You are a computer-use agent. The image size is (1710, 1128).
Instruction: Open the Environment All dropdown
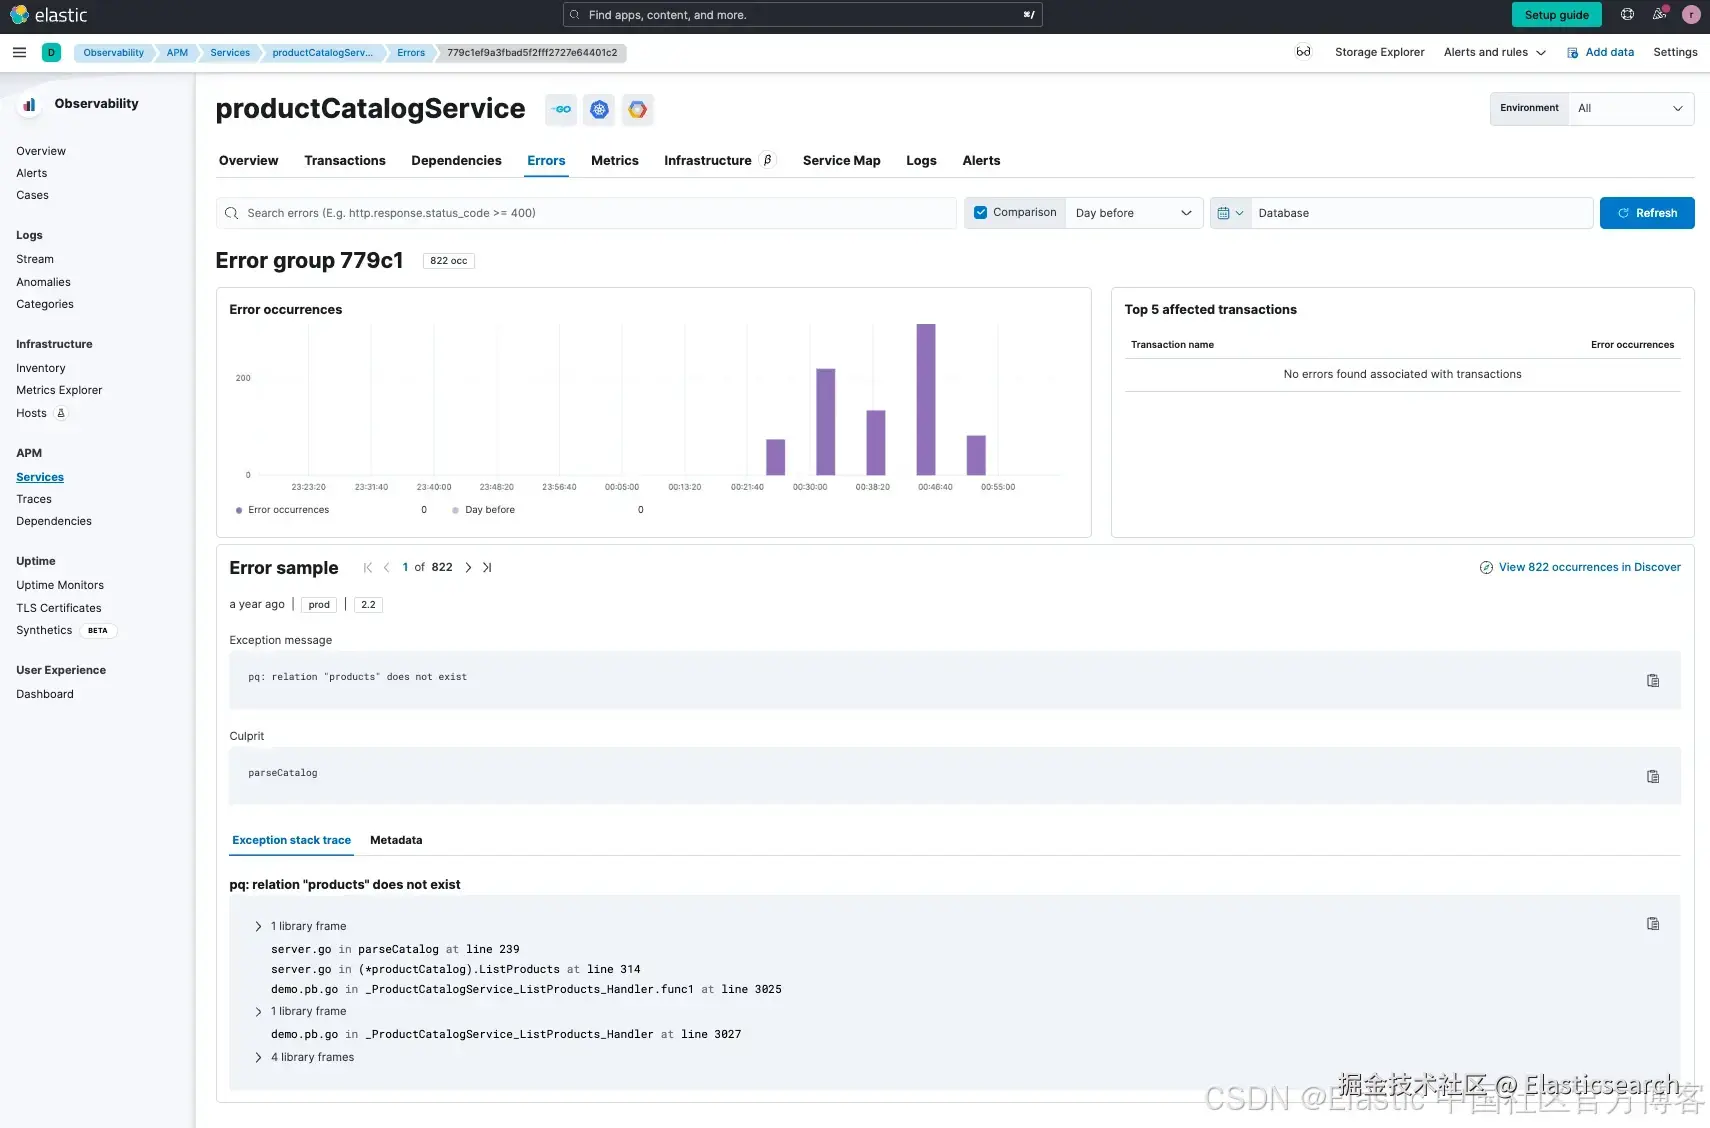[1630, 108]
